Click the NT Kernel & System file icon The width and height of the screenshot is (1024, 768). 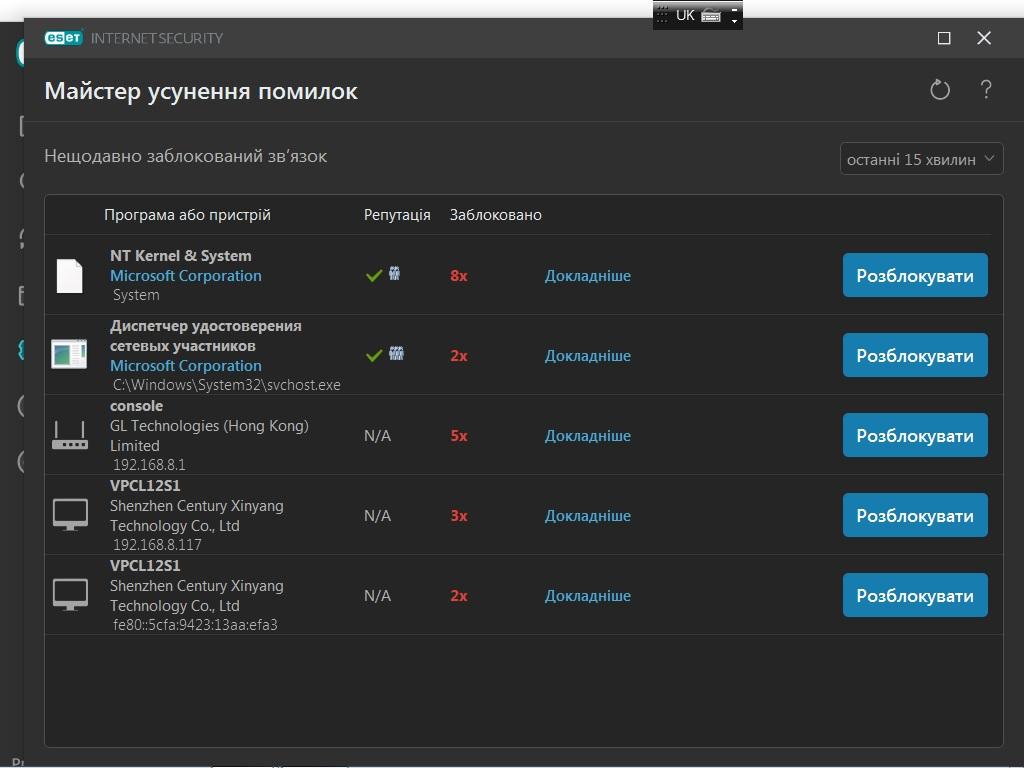coord(69,276)
